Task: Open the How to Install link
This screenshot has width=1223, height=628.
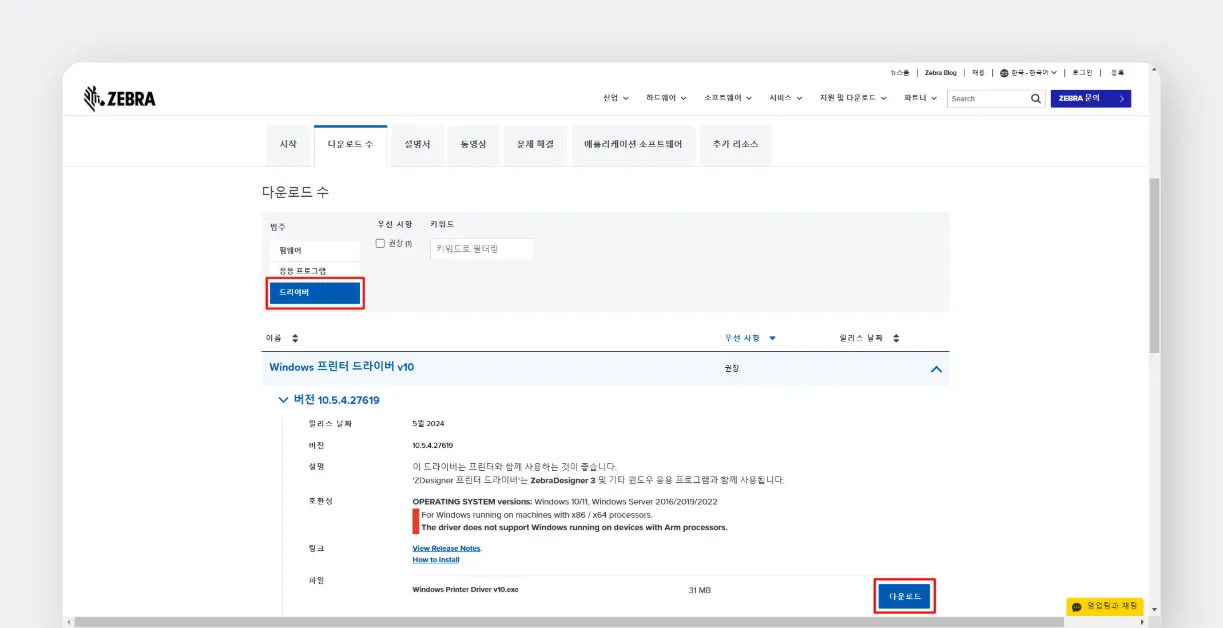Action: [436, 559]
